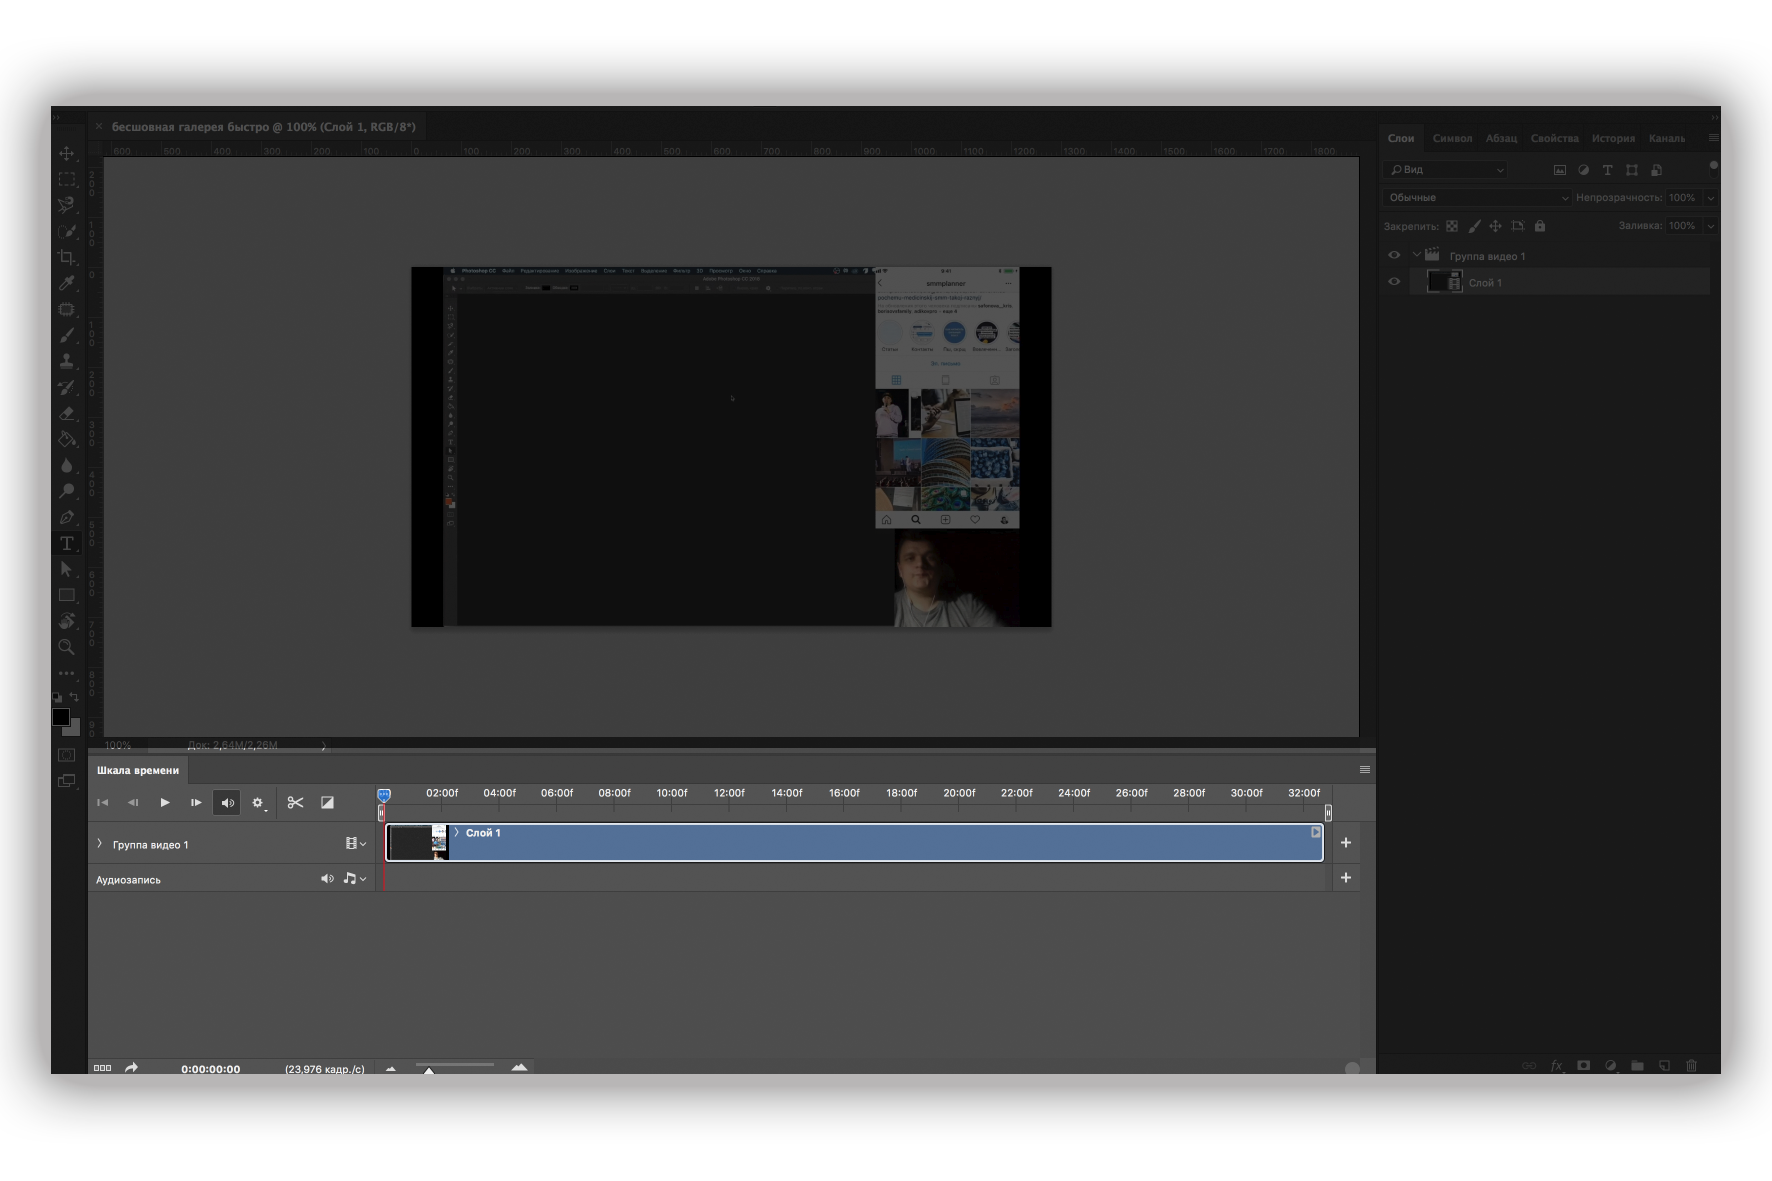The width and height of the screenshot is (1772, 1181).
Task: Add audio to the Аудиозапись track
Action: (x=1346, y=878)
